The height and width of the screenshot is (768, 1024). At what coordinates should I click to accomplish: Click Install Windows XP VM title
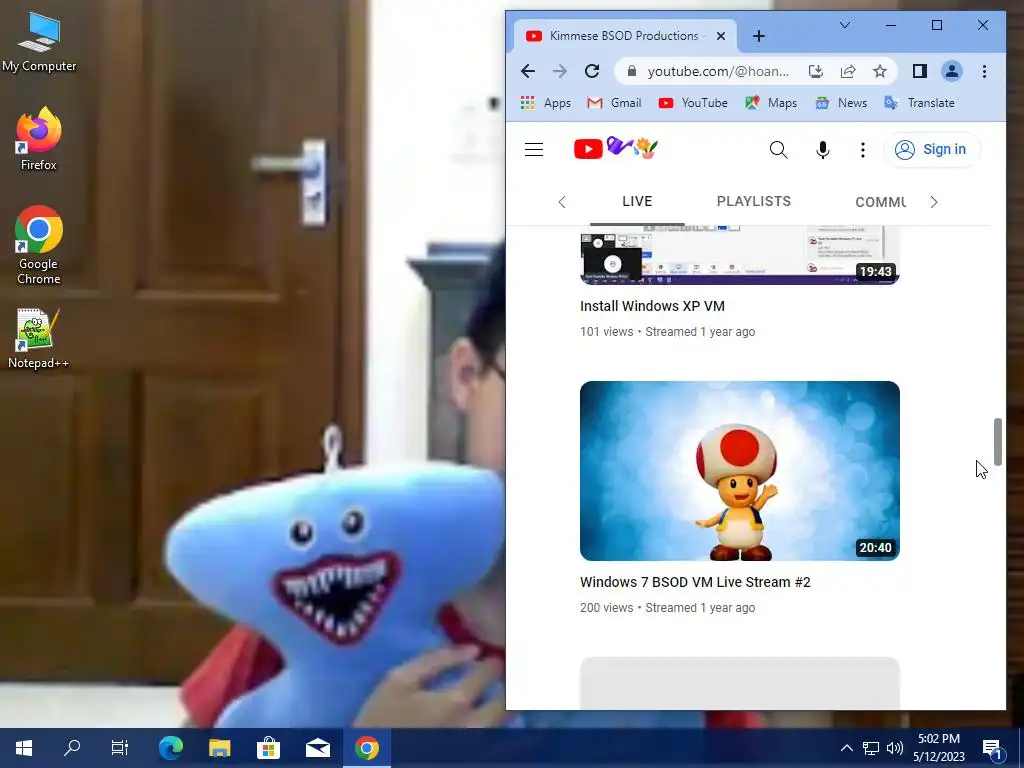[652, 306]
